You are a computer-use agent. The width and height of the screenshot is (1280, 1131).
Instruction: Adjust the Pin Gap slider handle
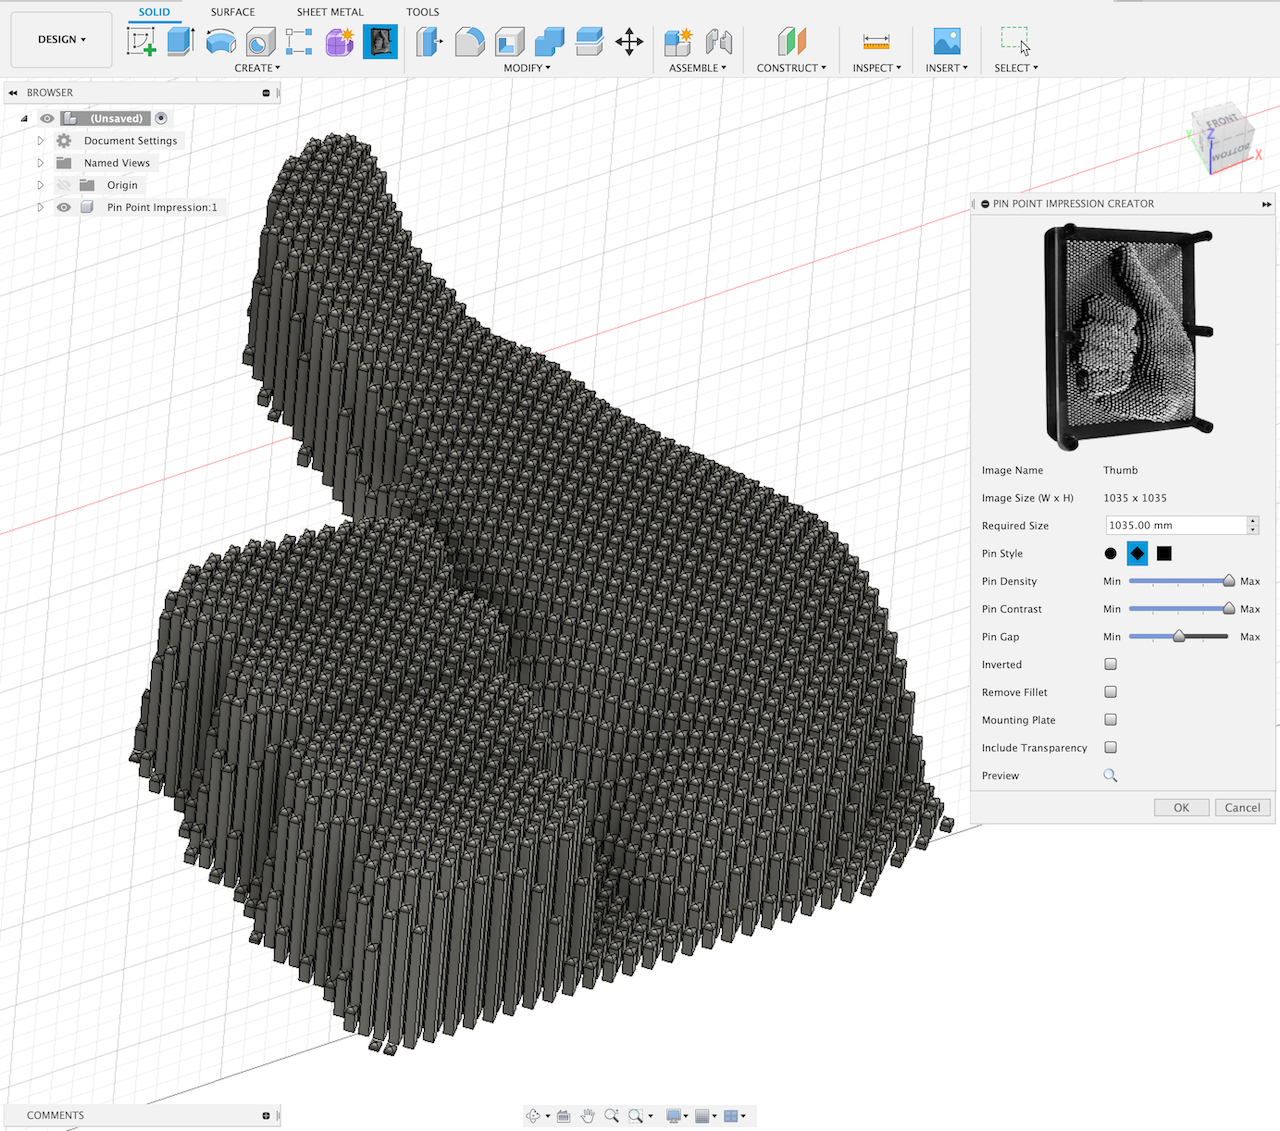tap(1179, 636)
